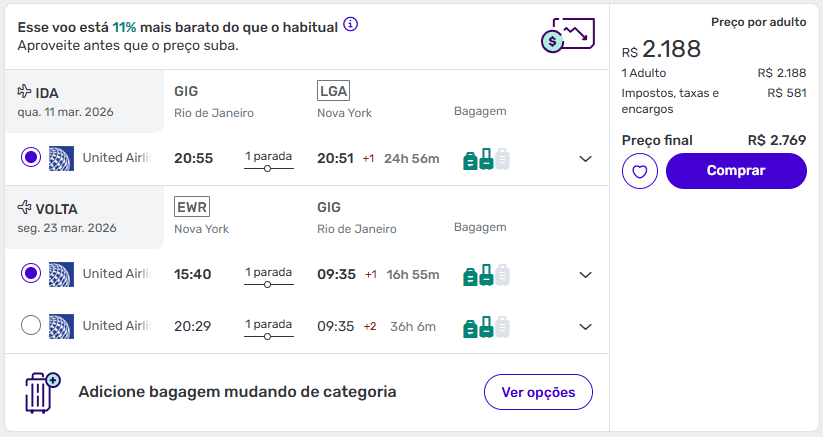The height and width of the screenshot is (437, 823).
Task: Expand details of the 20:55 GIG flight
Action: pyautogui.click(x=586, y=158)
